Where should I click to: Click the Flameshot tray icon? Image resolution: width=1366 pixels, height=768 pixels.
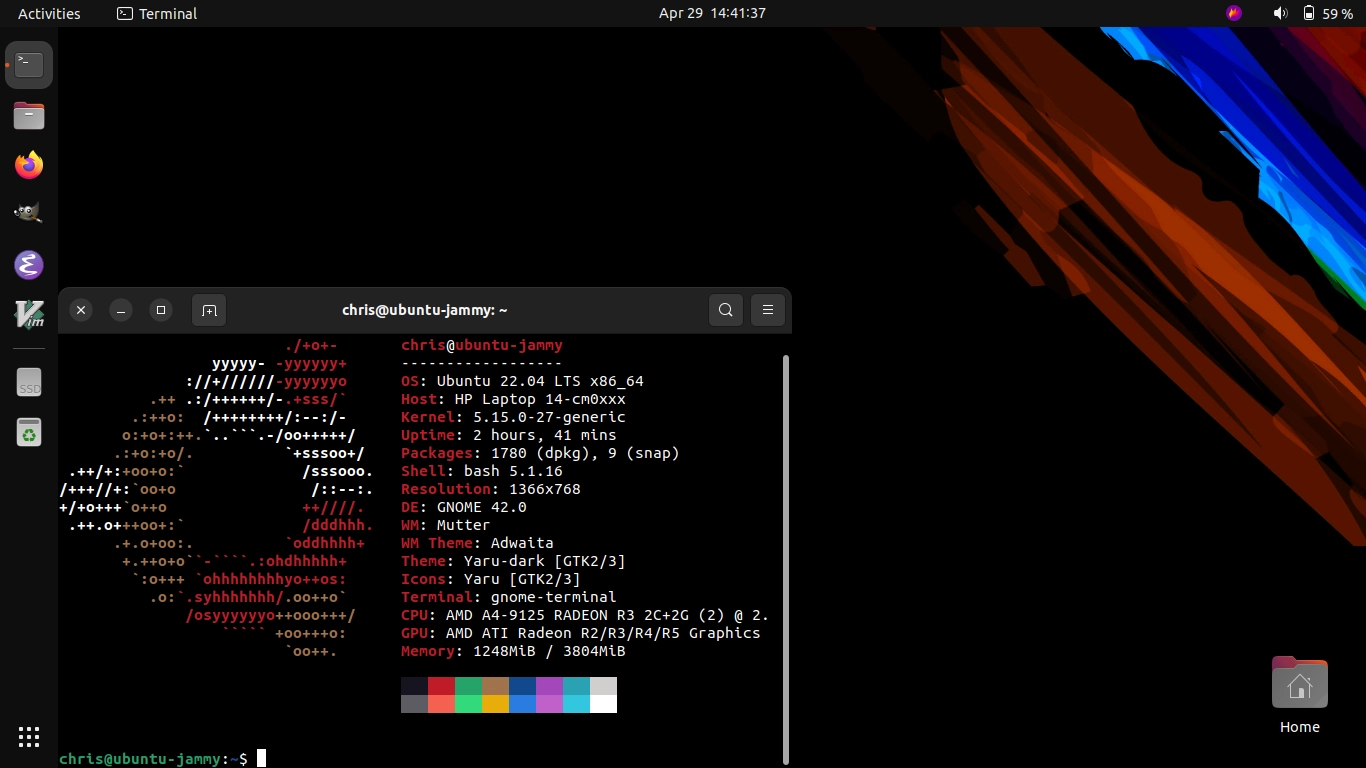pyautogui.click(x=1234, y=13)
